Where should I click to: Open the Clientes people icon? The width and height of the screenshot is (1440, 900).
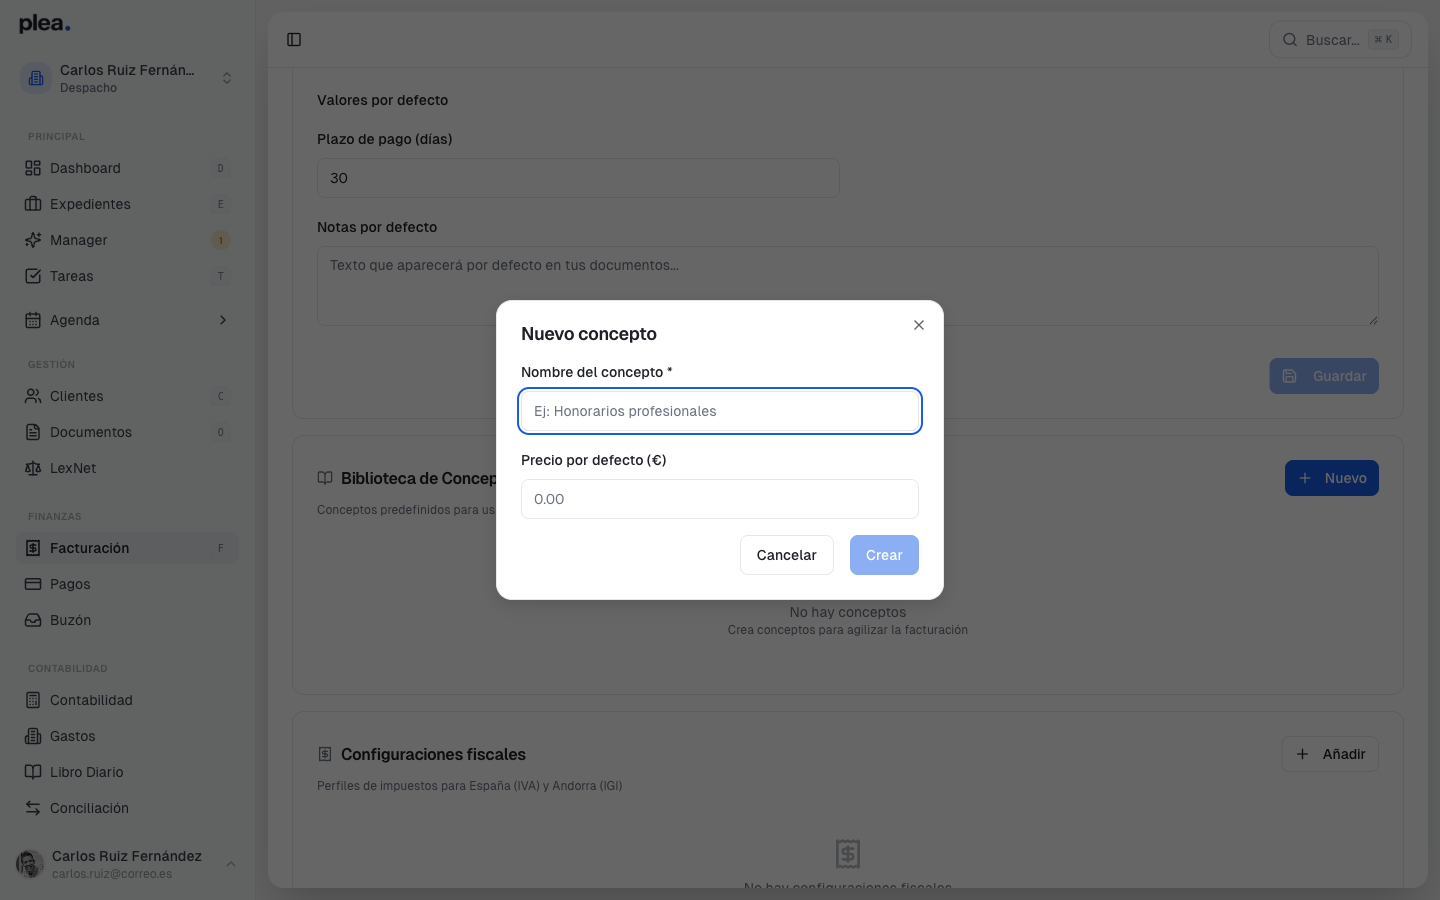(33, 396)
